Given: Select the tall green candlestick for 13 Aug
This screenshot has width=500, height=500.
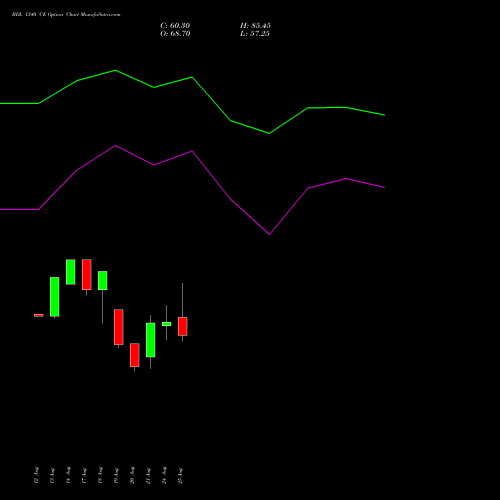Looking at the screenshot, I should tap(55, 297).
